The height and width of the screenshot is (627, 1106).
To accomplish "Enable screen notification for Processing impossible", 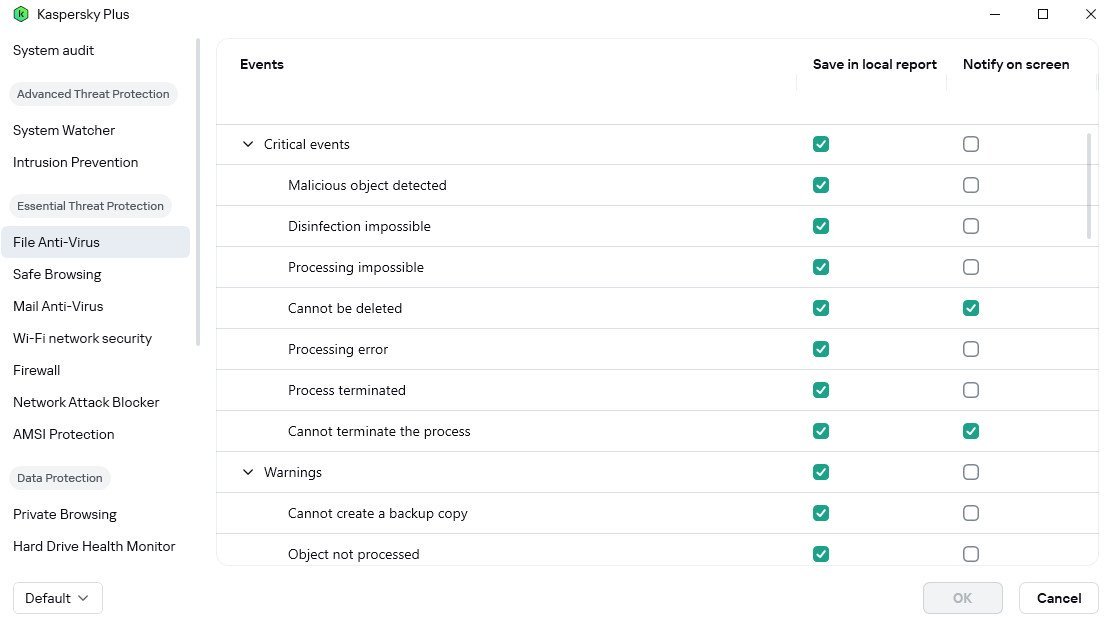I will tap(971, 267).
